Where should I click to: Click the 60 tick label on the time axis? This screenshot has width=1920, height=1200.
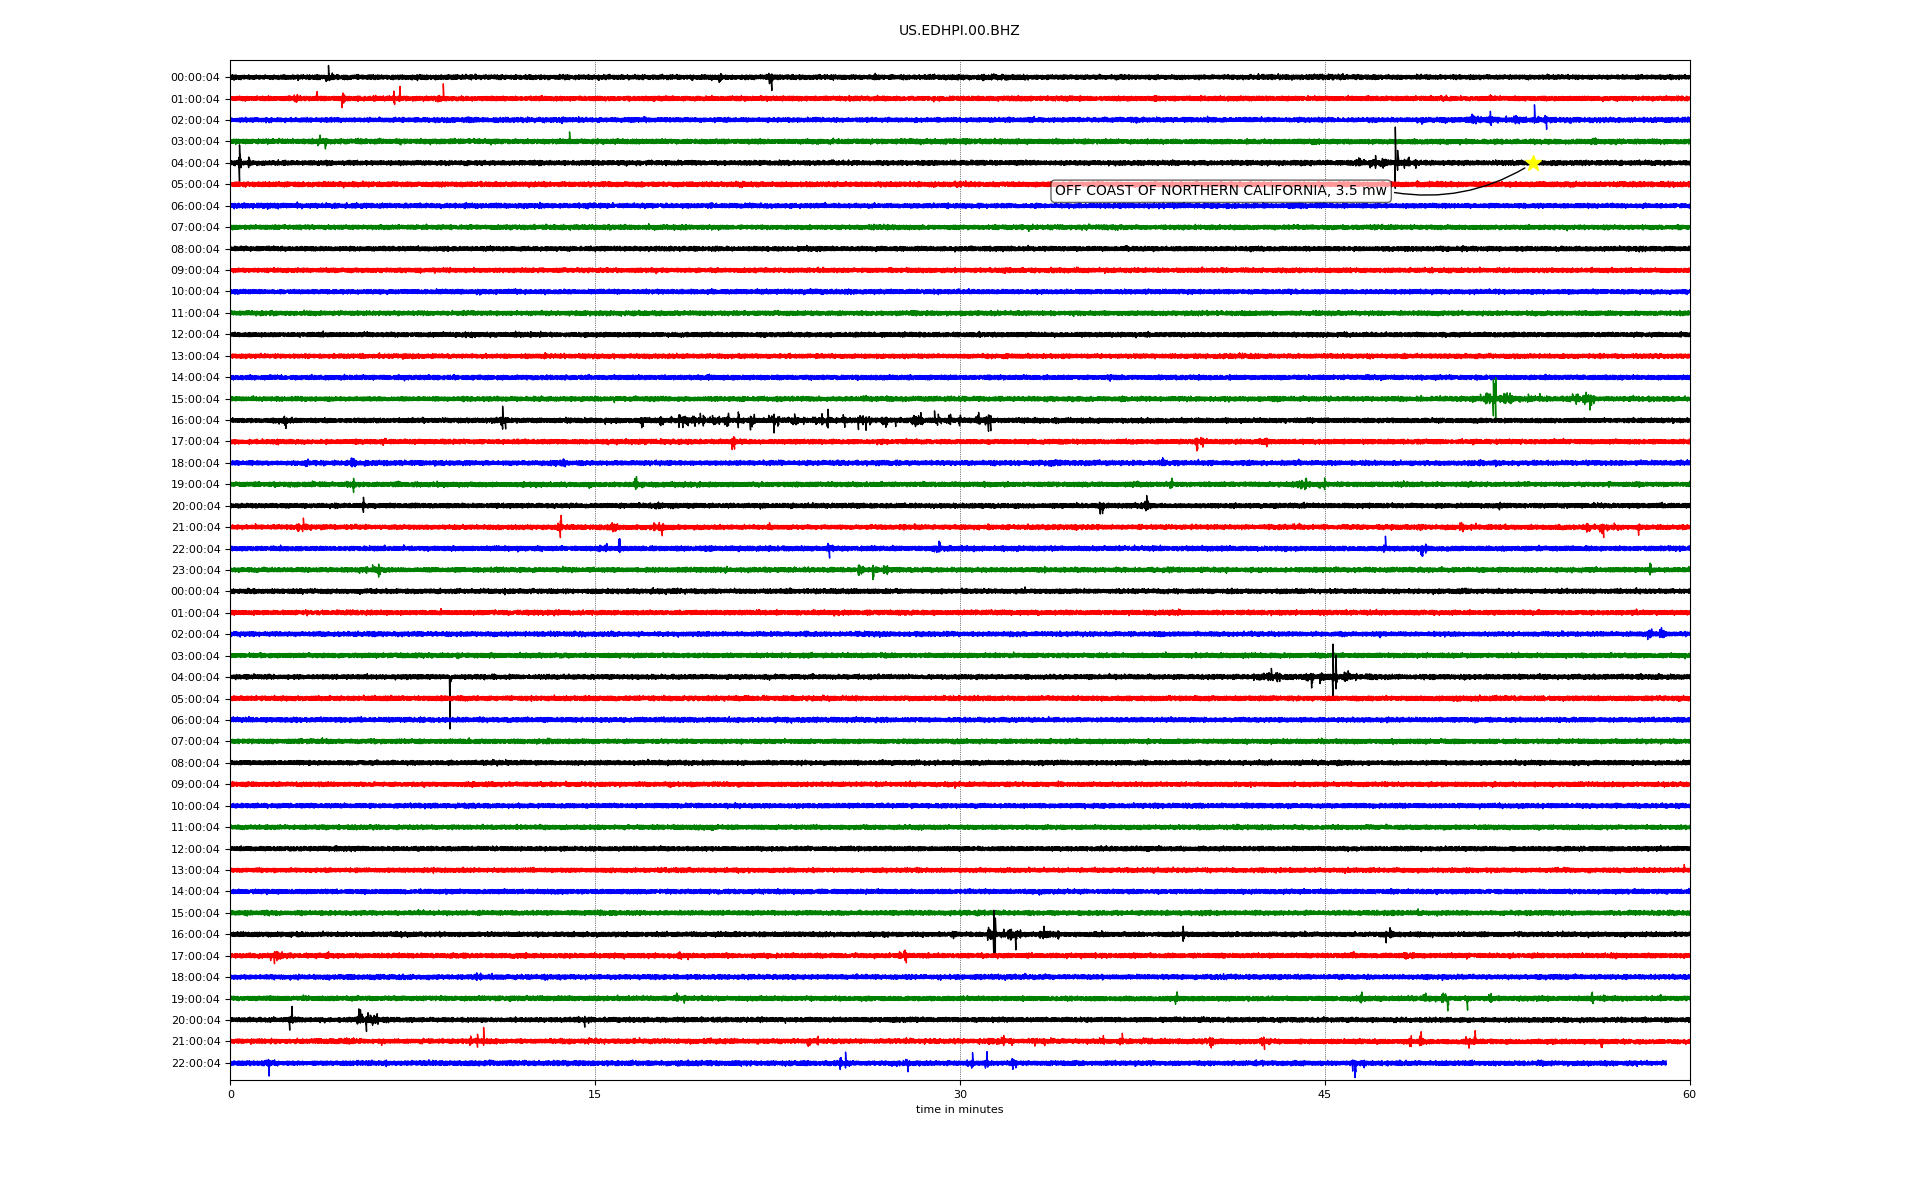[x=1689, y=1094]
